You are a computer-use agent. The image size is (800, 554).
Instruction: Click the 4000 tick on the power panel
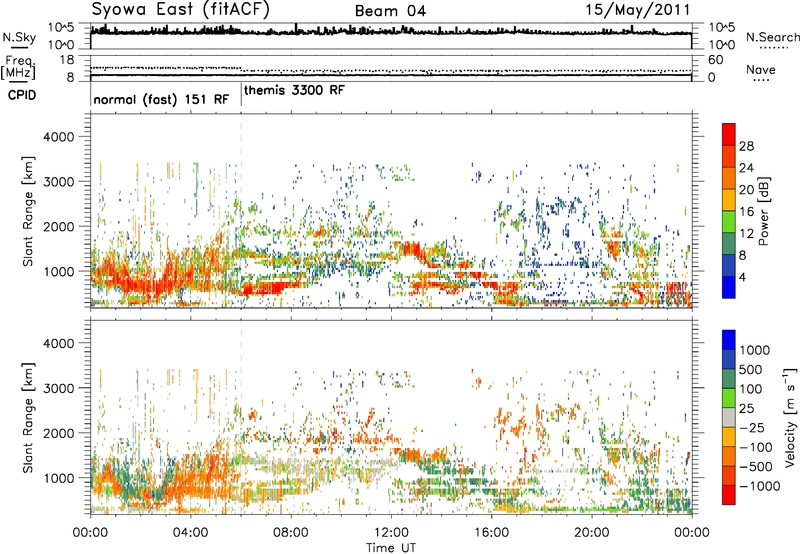click(x=58, y=137)
